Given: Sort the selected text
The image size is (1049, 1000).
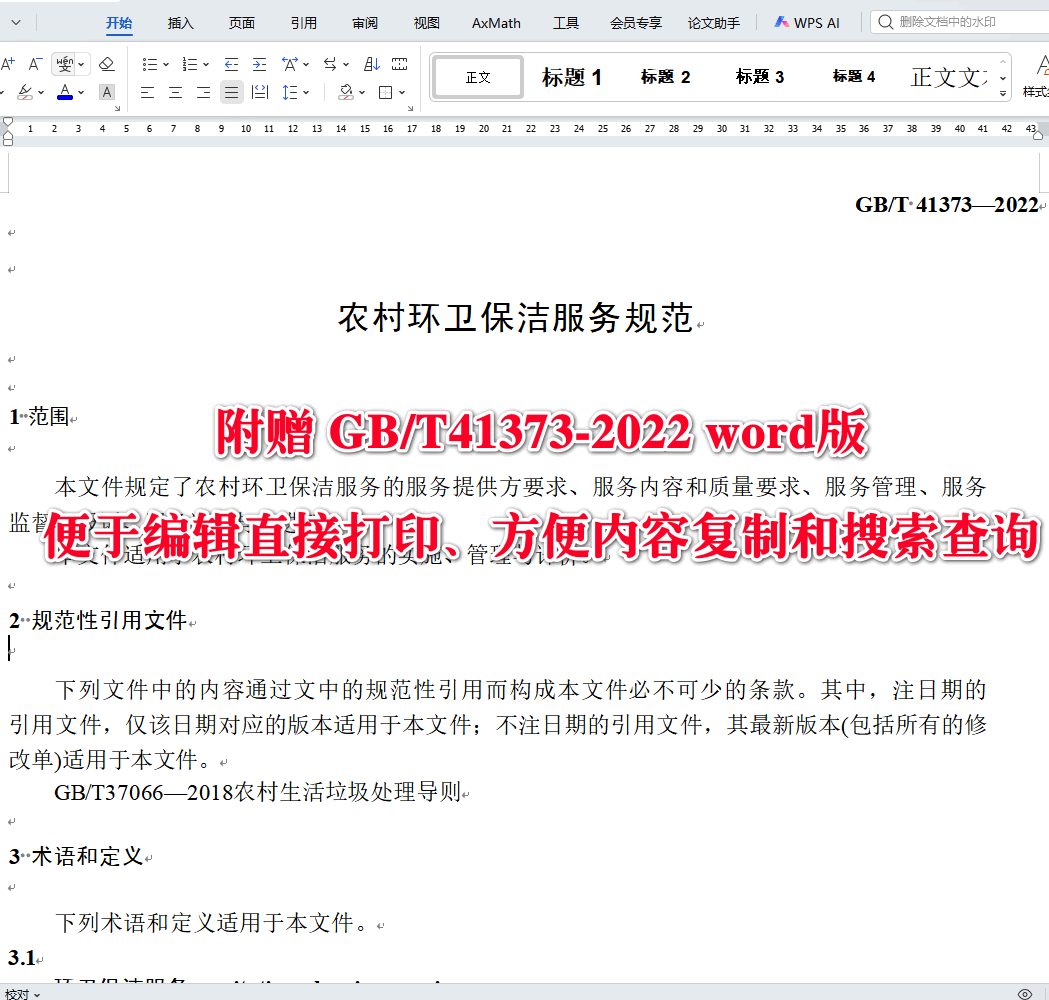Looking at the screenshot, I should (372, 64).
